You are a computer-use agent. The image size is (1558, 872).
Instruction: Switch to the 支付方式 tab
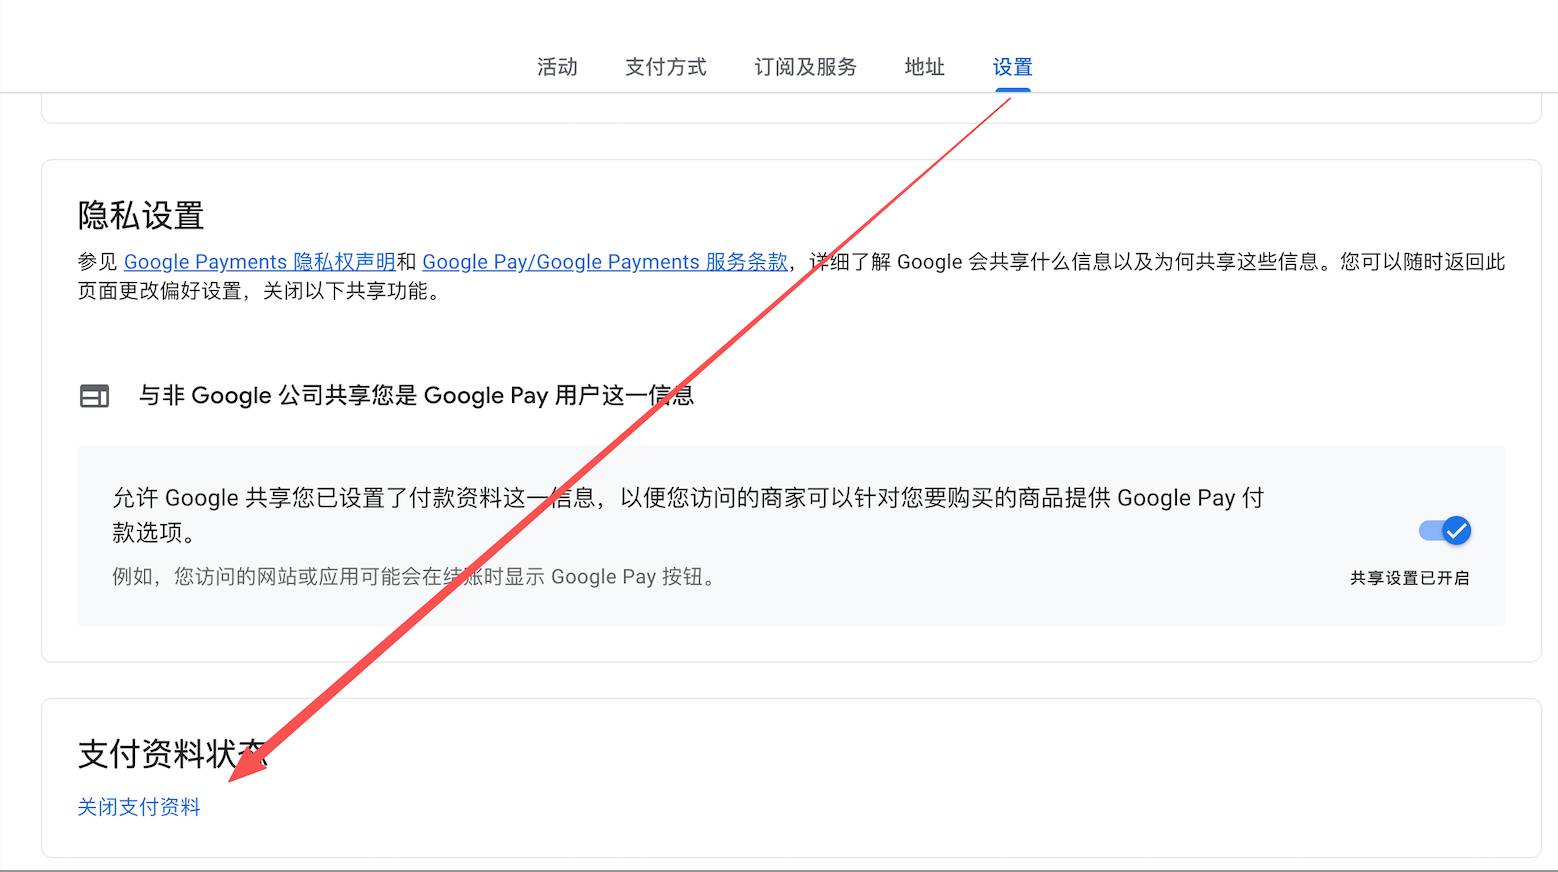tap(665, 67)
